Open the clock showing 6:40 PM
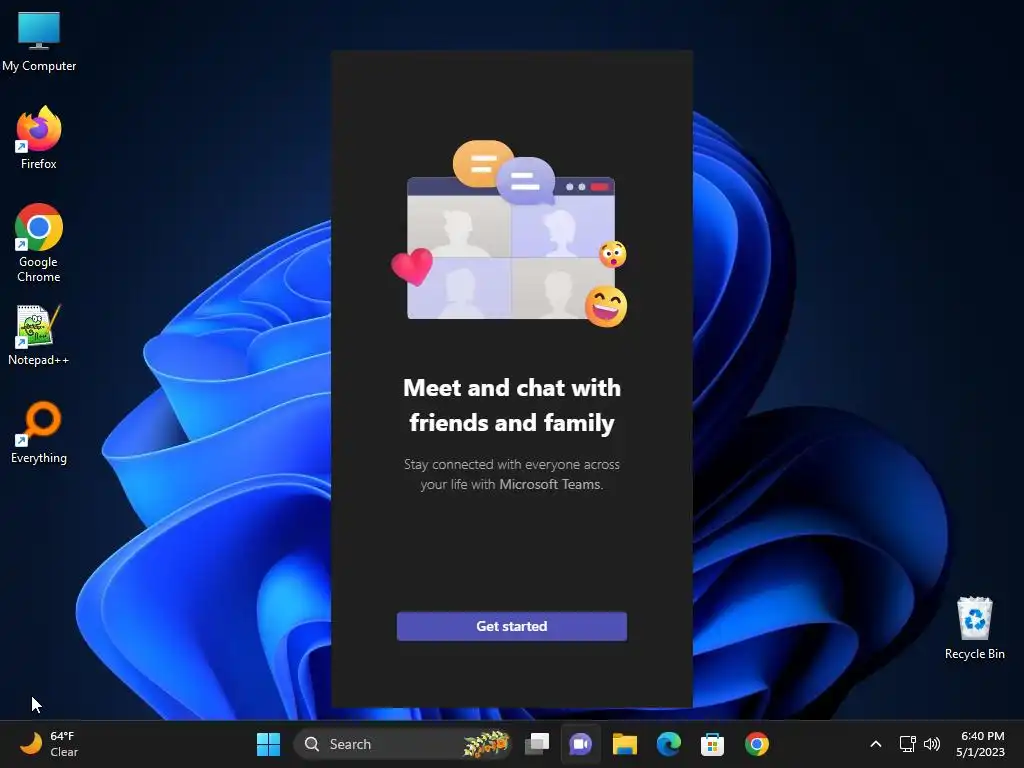This screenshot has width=1024, height=768. click(982, 744)
